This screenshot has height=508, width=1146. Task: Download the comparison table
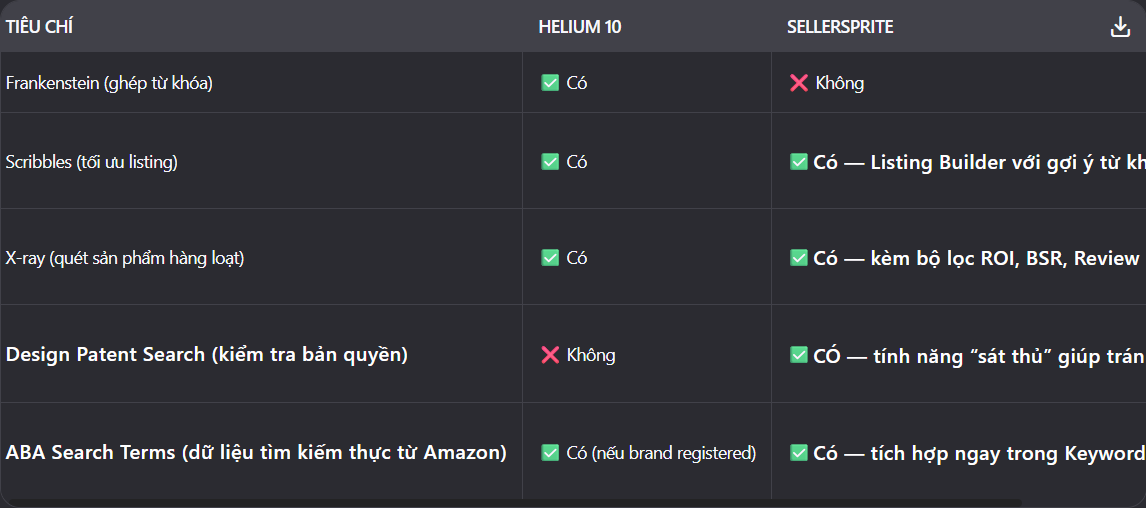point(1120,28)
